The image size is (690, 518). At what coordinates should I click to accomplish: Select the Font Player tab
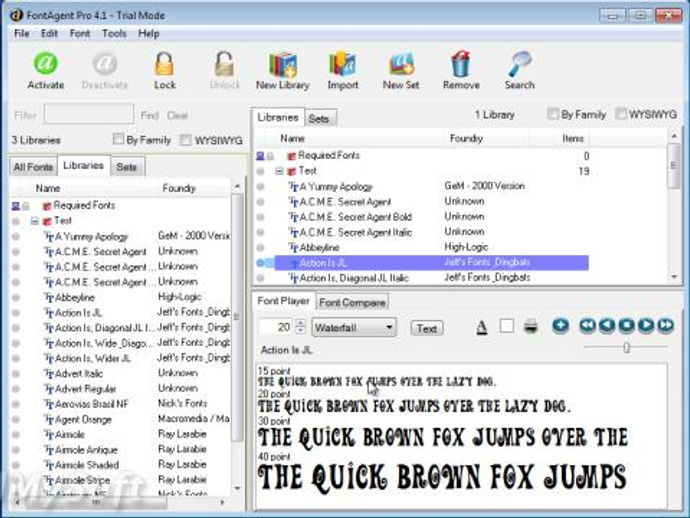click(283, 301)
